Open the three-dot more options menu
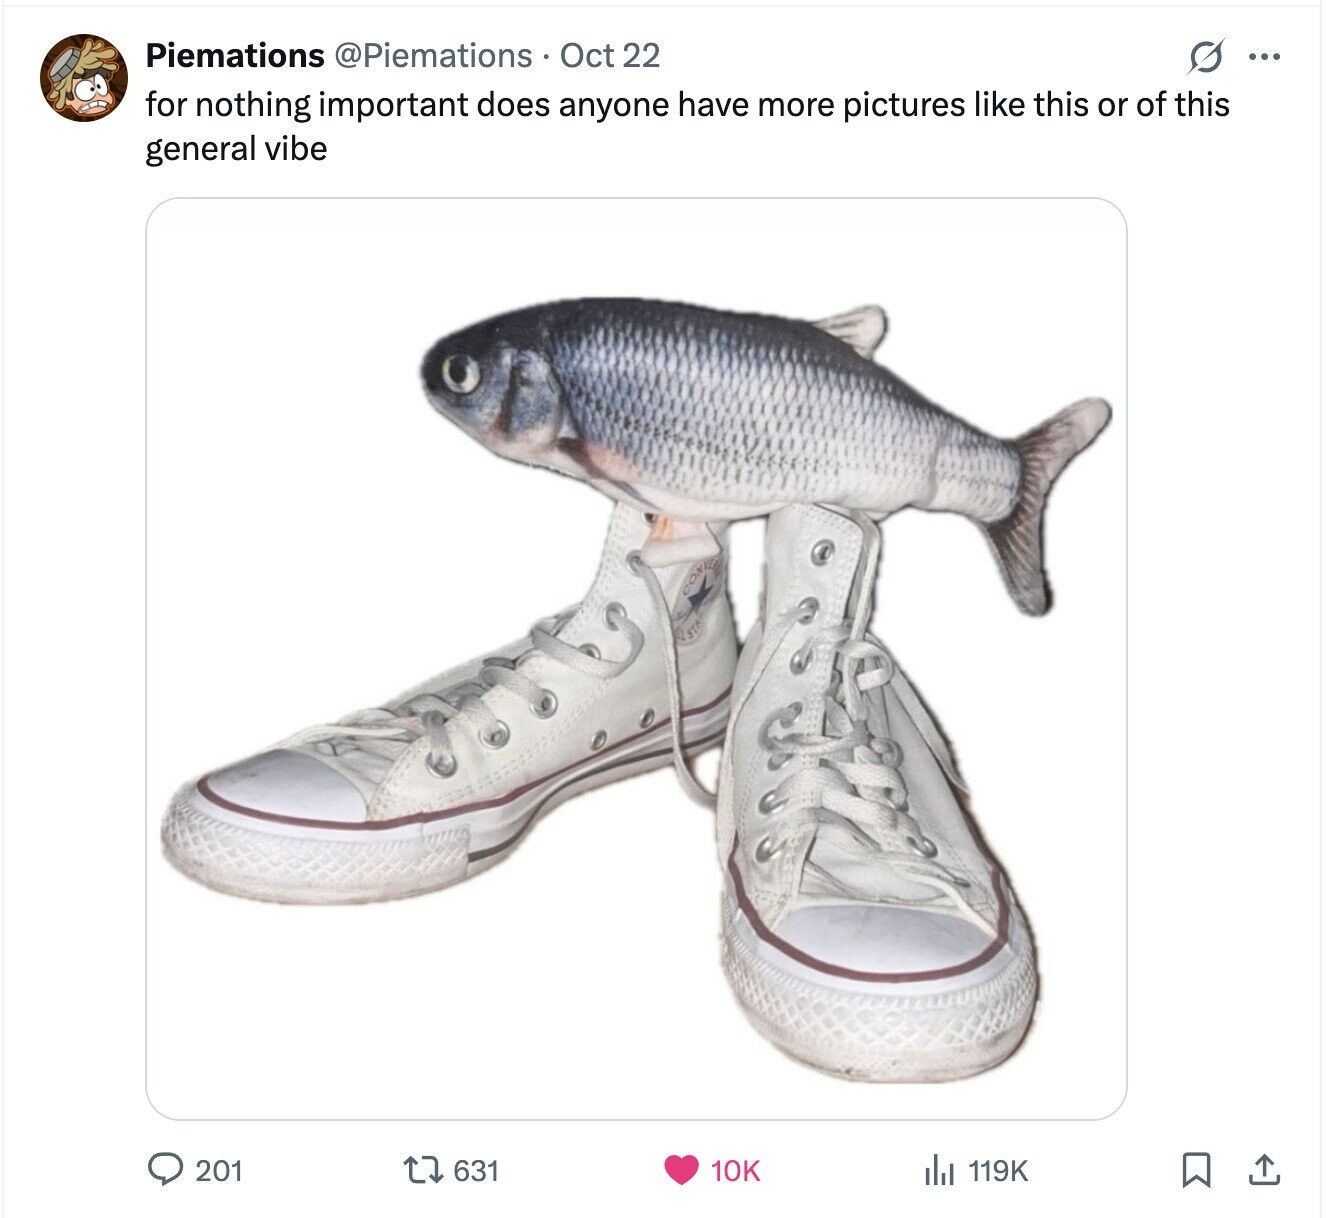 [x=1266, y=57]
